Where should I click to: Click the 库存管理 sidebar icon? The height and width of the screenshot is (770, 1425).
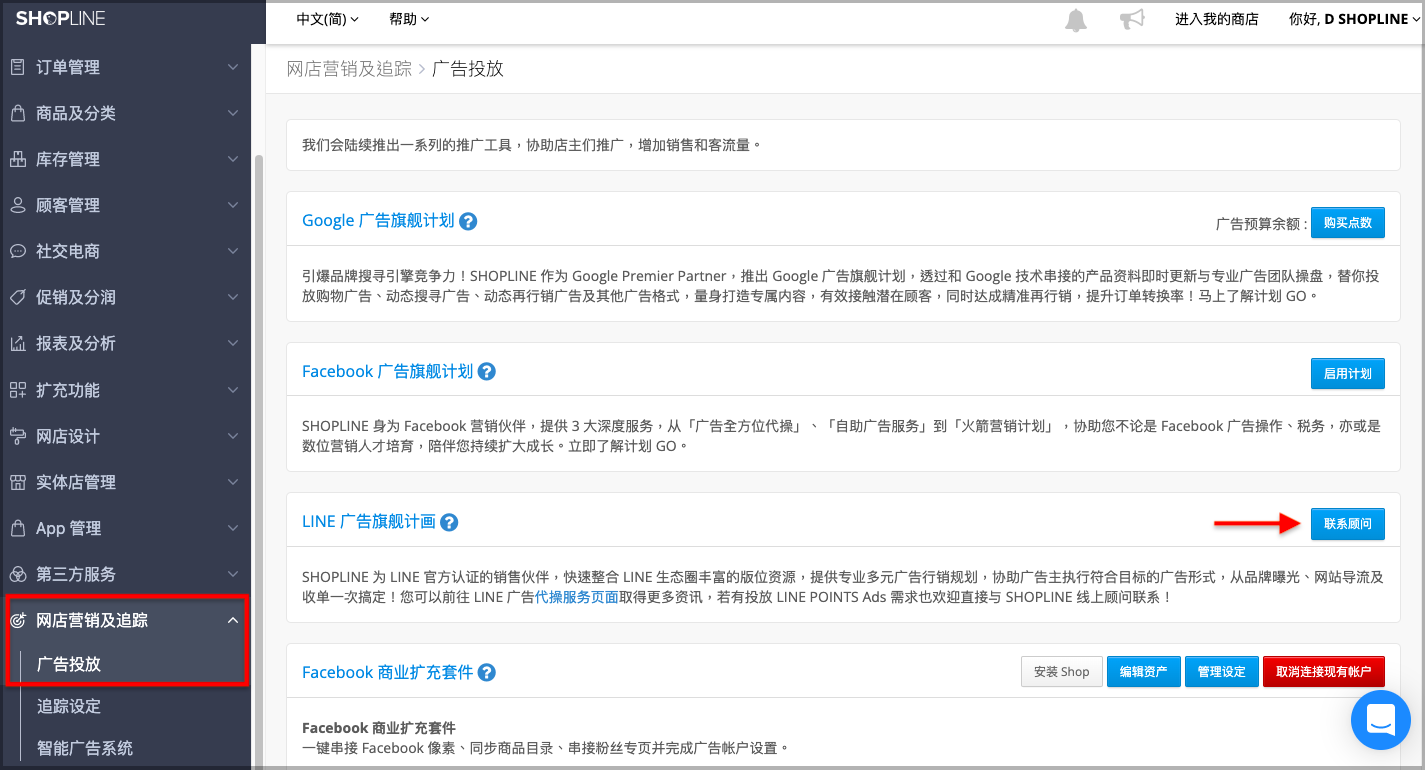17,159
